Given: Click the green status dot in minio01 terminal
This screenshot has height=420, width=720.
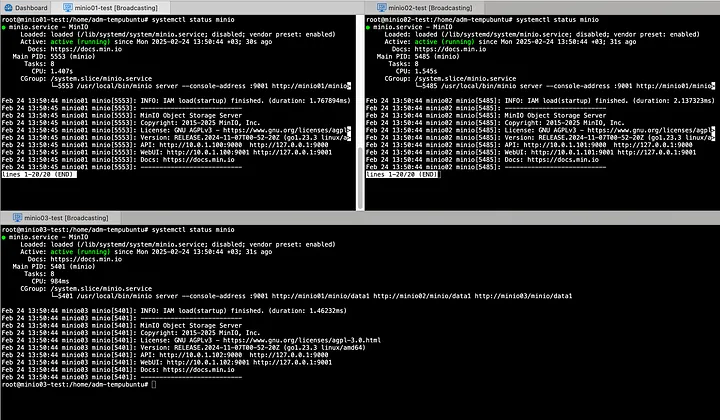Looking at the screenshot, I should (x=4, y=27).
